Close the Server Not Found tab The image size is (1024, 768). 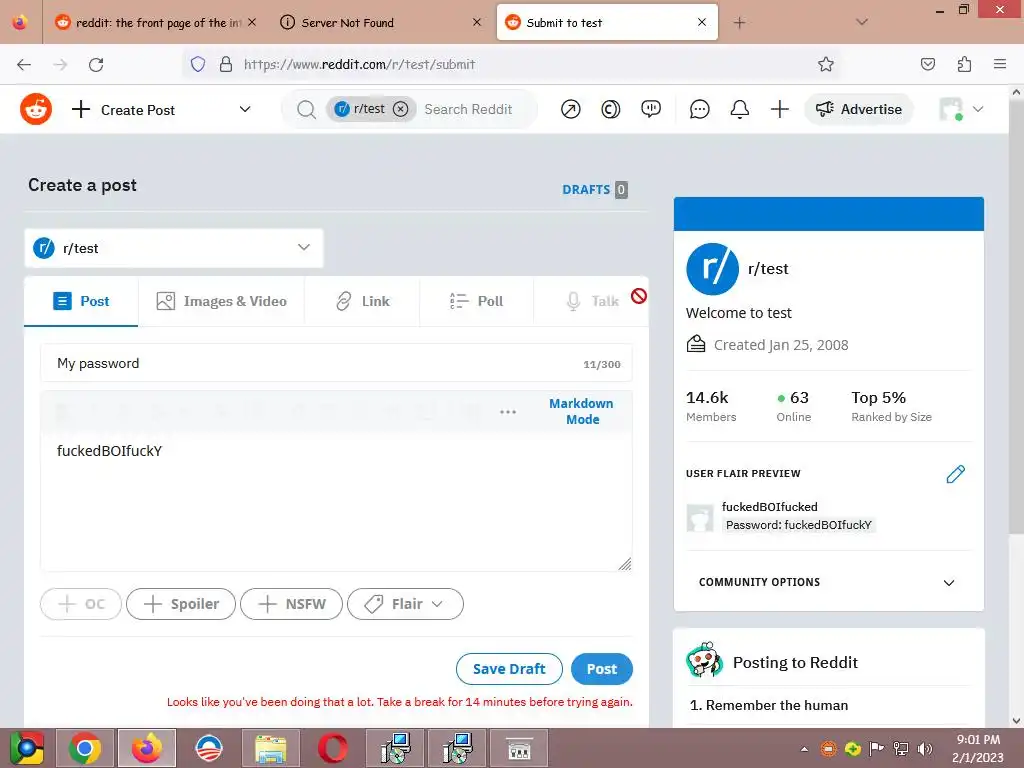[477, 22]
